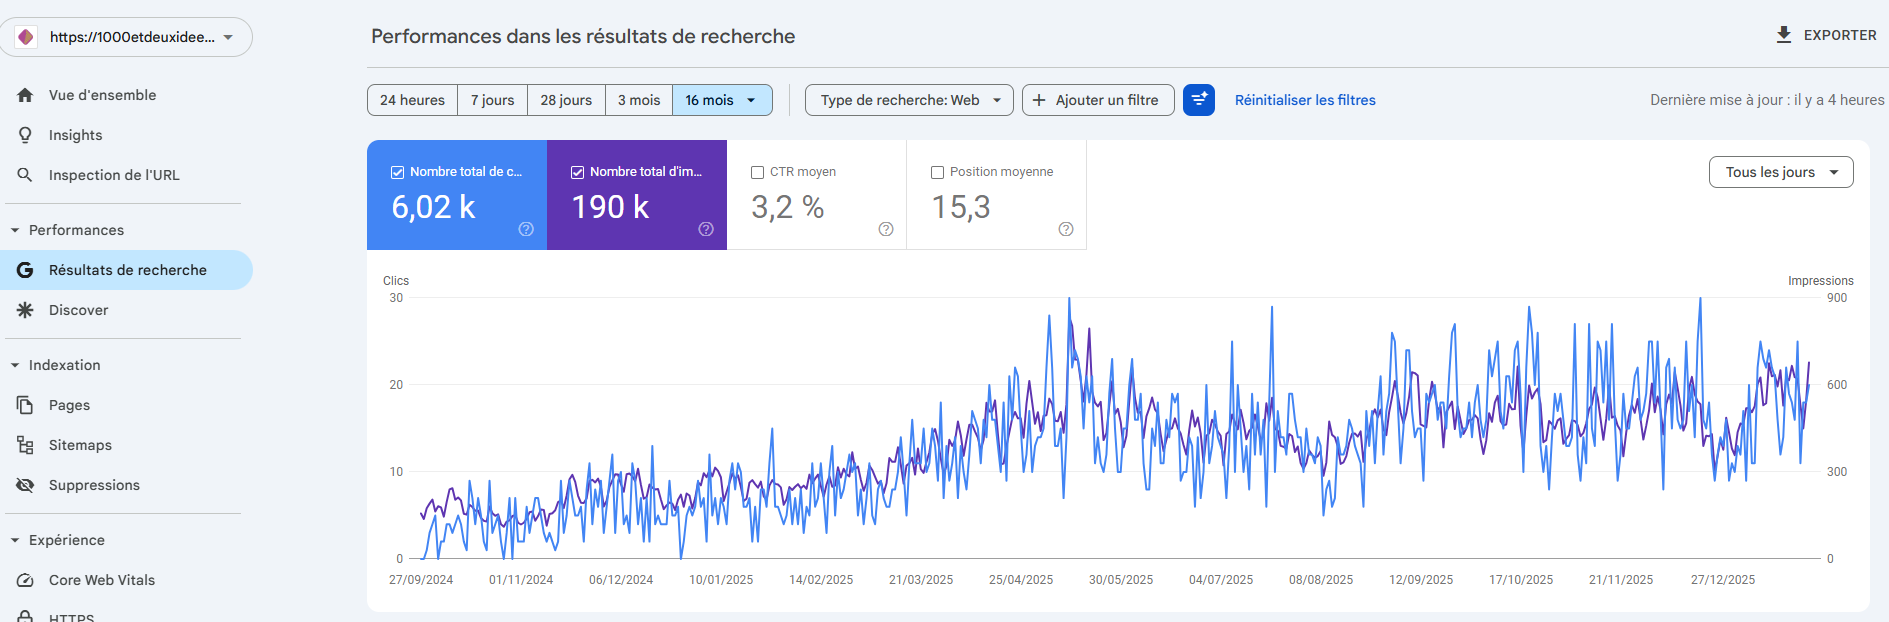Uncheck the total clicks checkbox
Screen dimensions: 1889x622
(x=397, y=172)
